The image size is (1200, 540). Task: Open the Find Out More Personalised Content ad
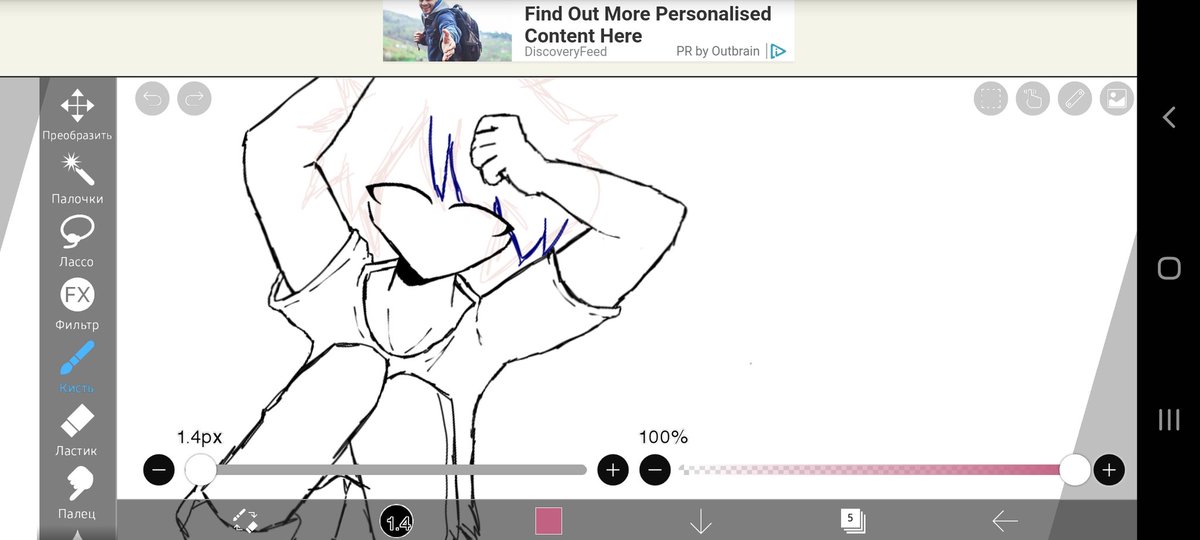click(x=648, y=25)
